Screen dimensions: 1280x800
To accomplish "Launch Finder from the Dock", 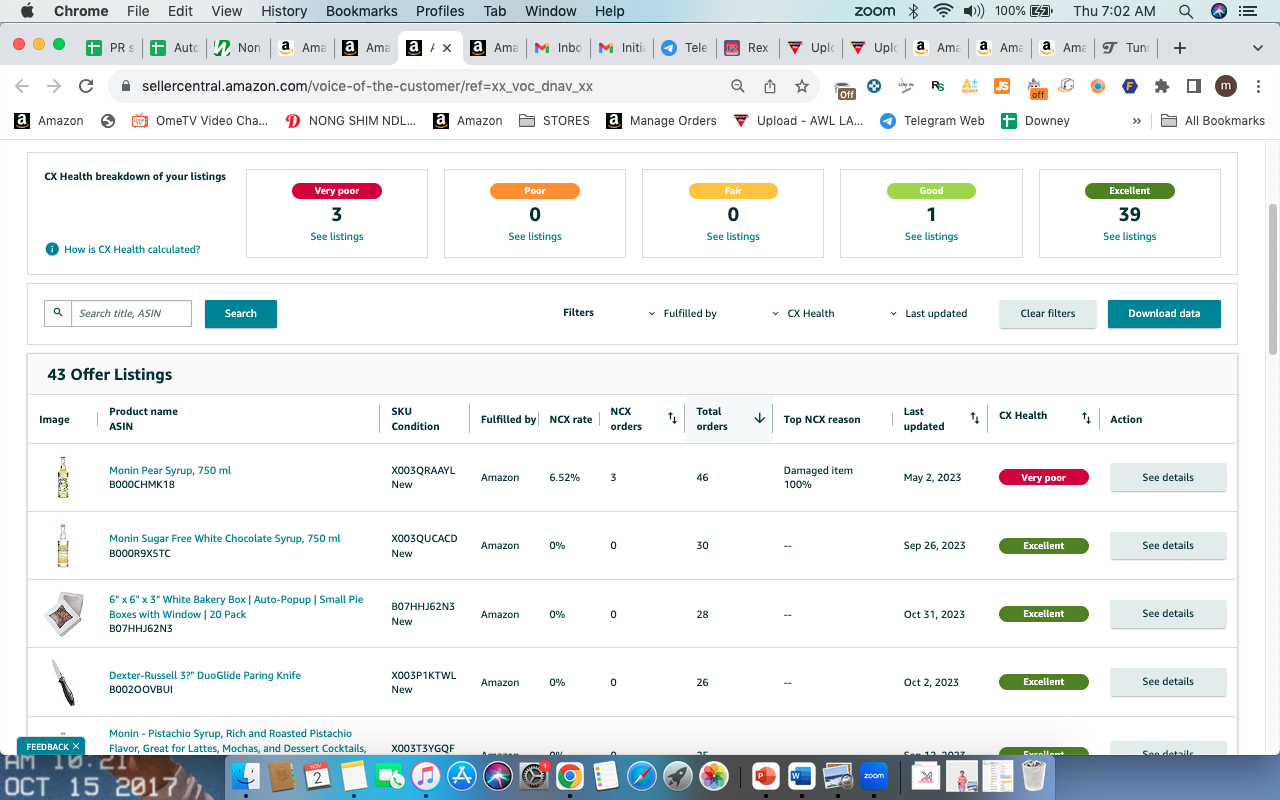I will 245,775.
